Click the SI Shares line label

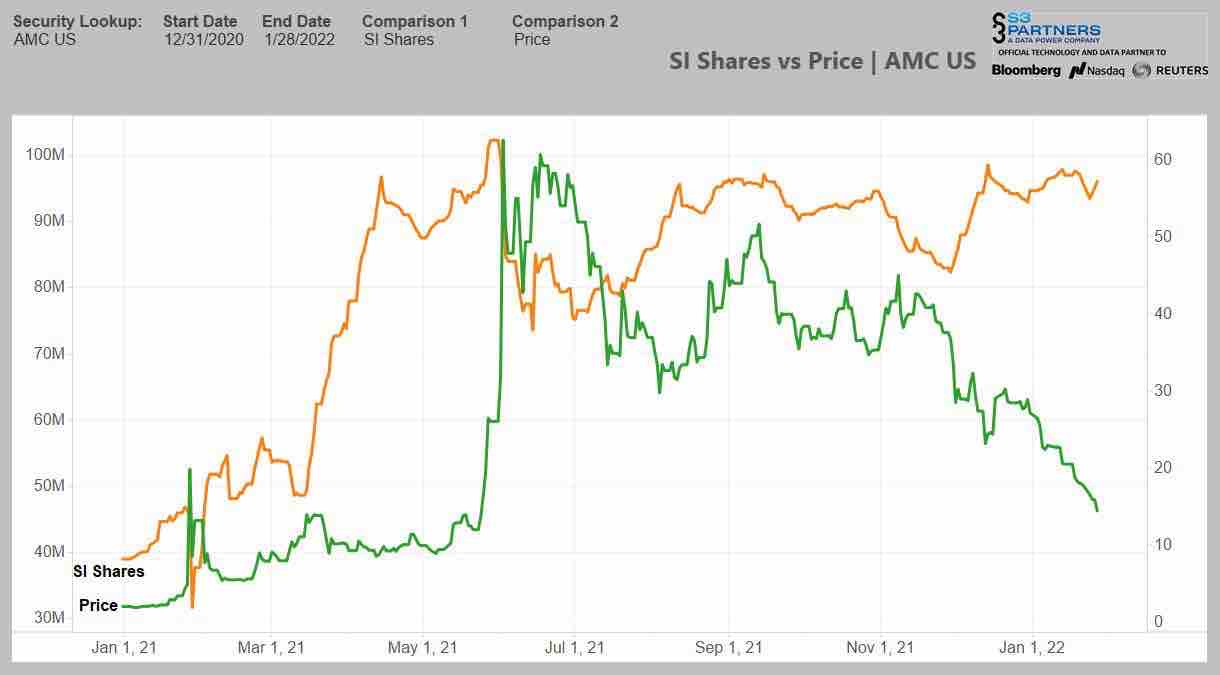coord(109,572)
